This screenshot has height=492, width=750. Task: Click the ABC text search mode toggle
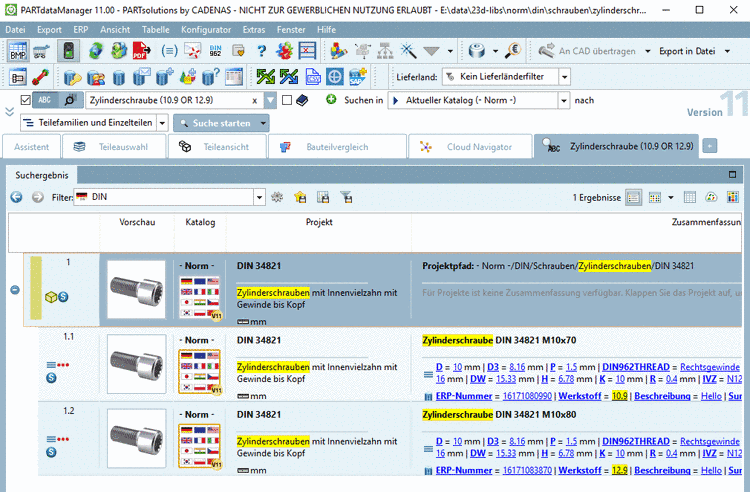(x=45, y=100)
